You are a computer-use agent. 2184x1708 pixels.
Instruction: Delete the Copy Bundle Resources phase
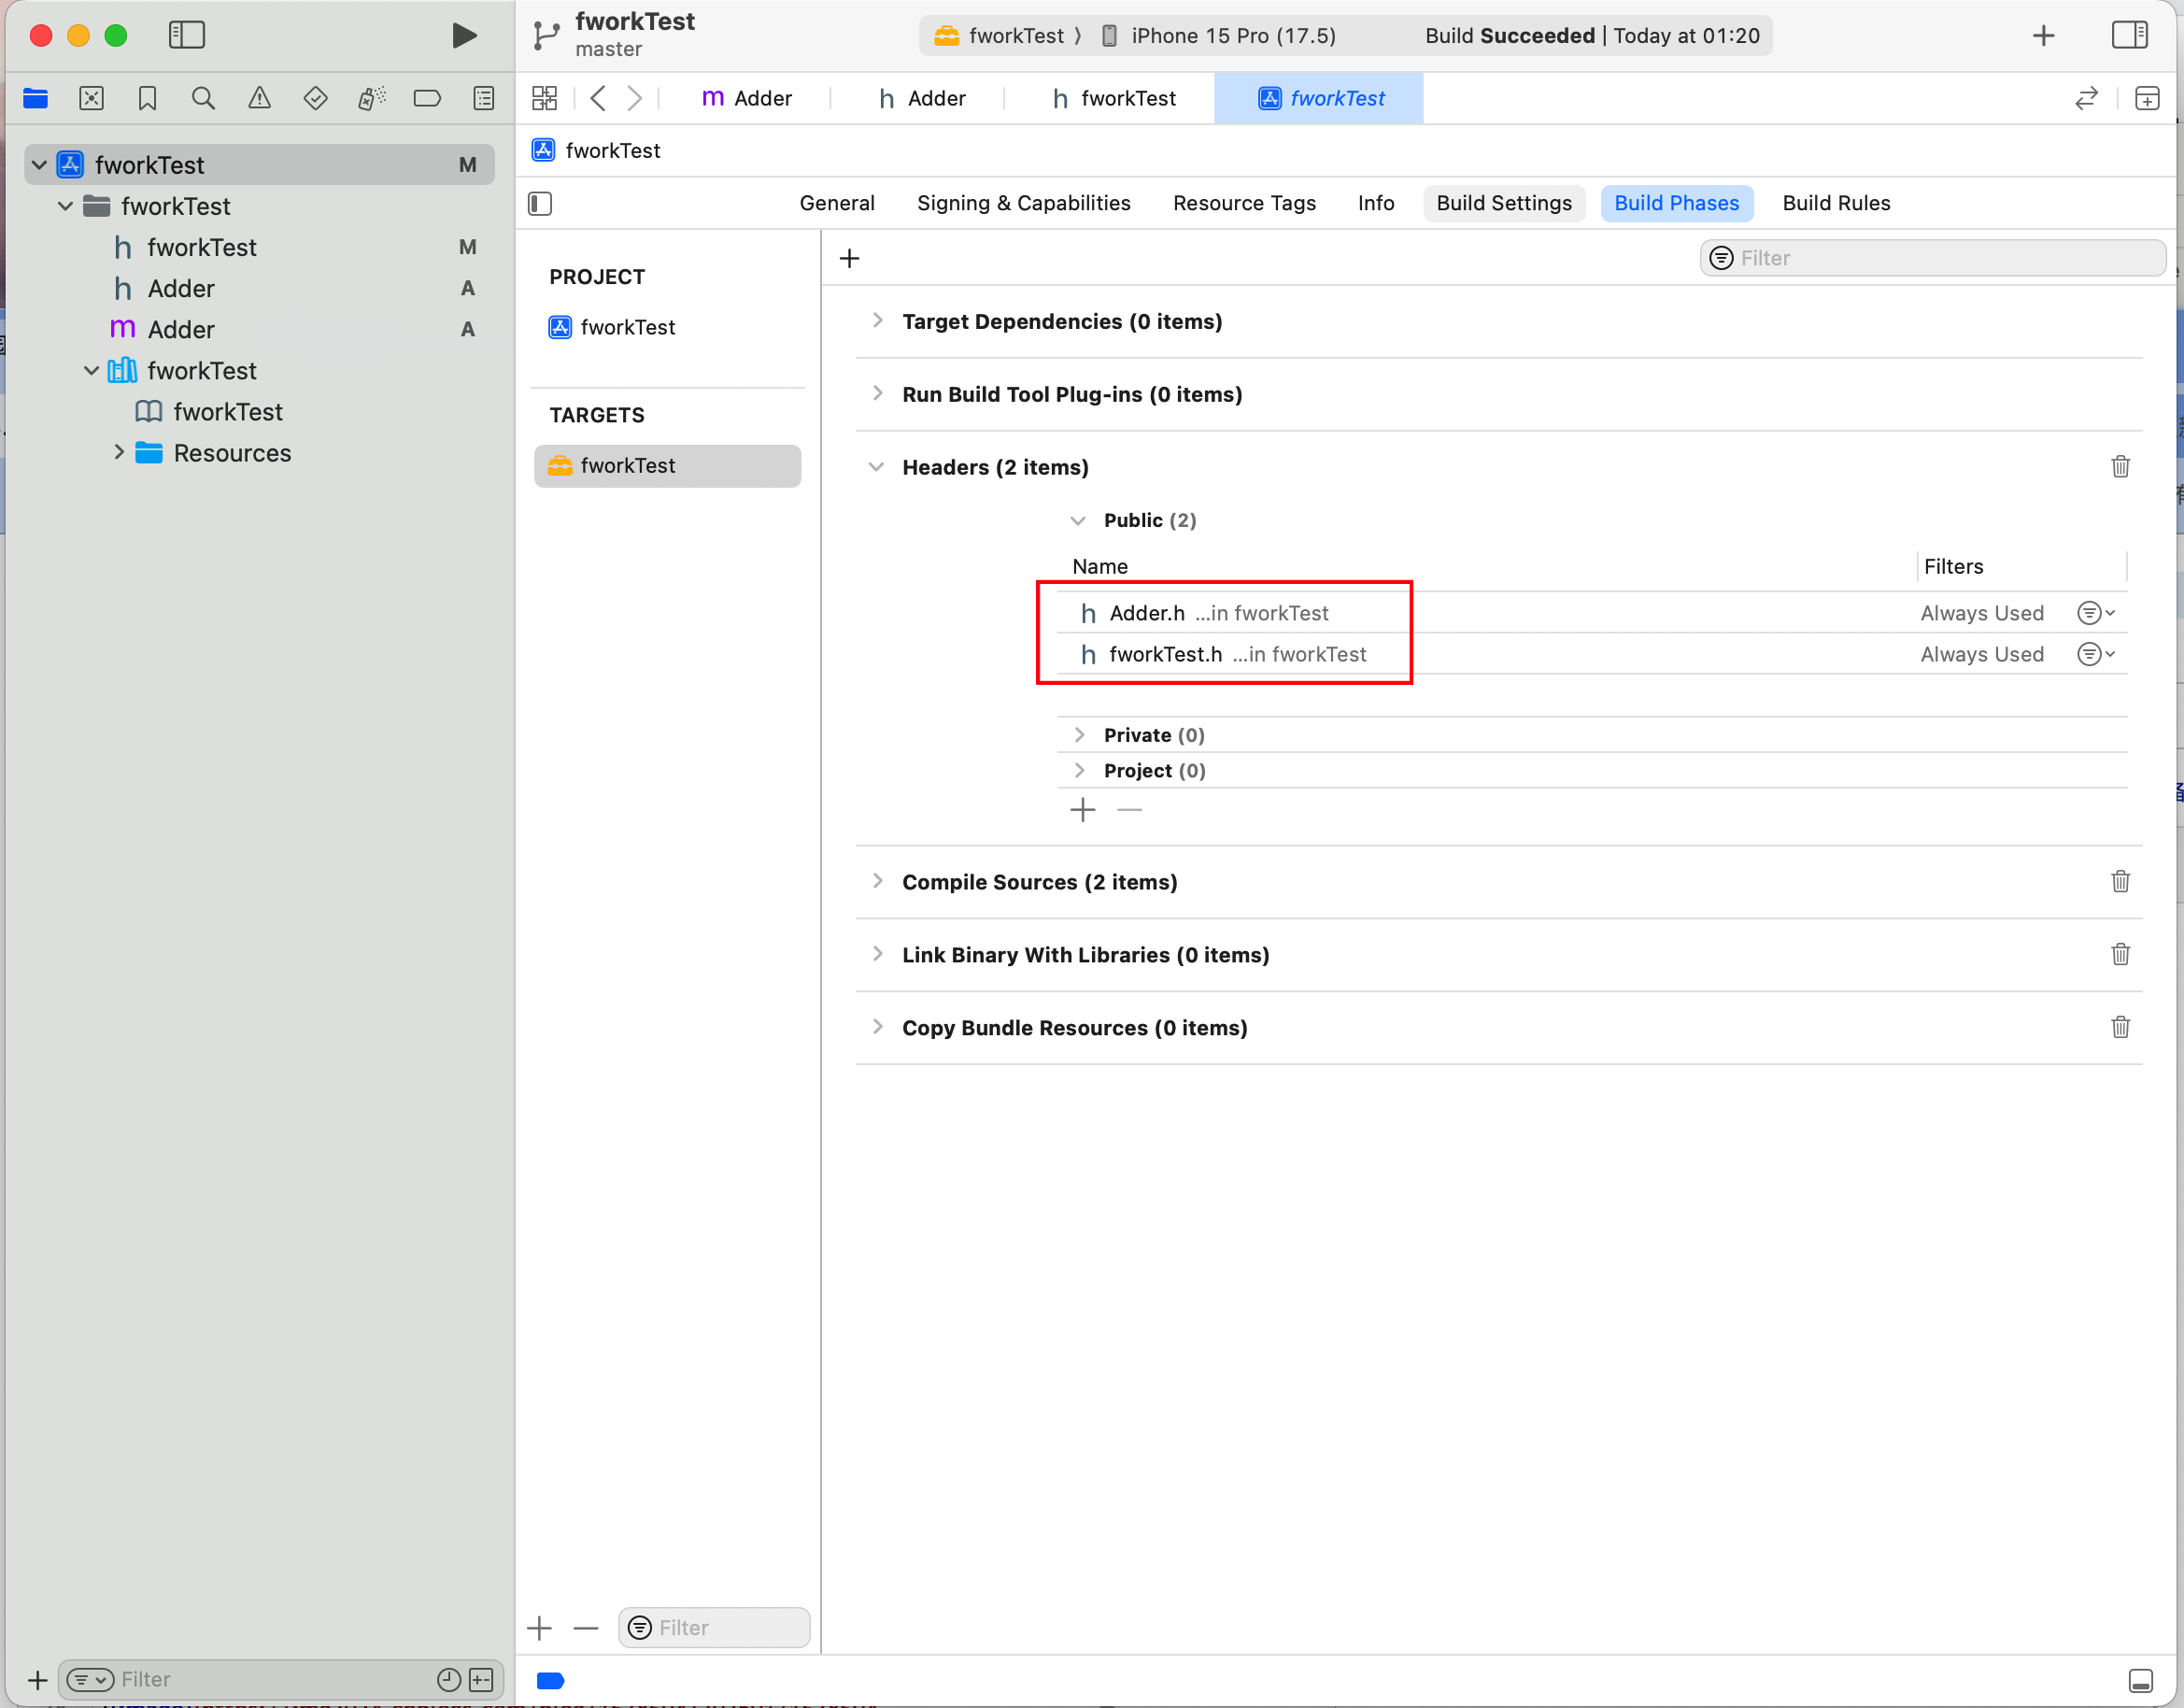coord(2120,1028)
